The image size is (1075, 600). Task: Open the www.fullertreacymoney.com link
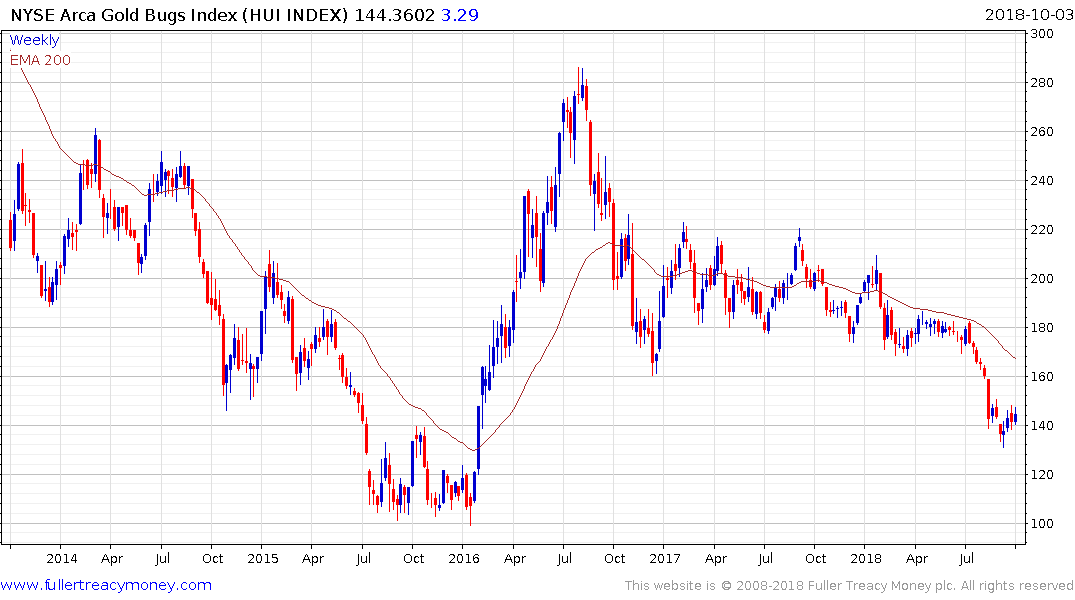point(106,585)
